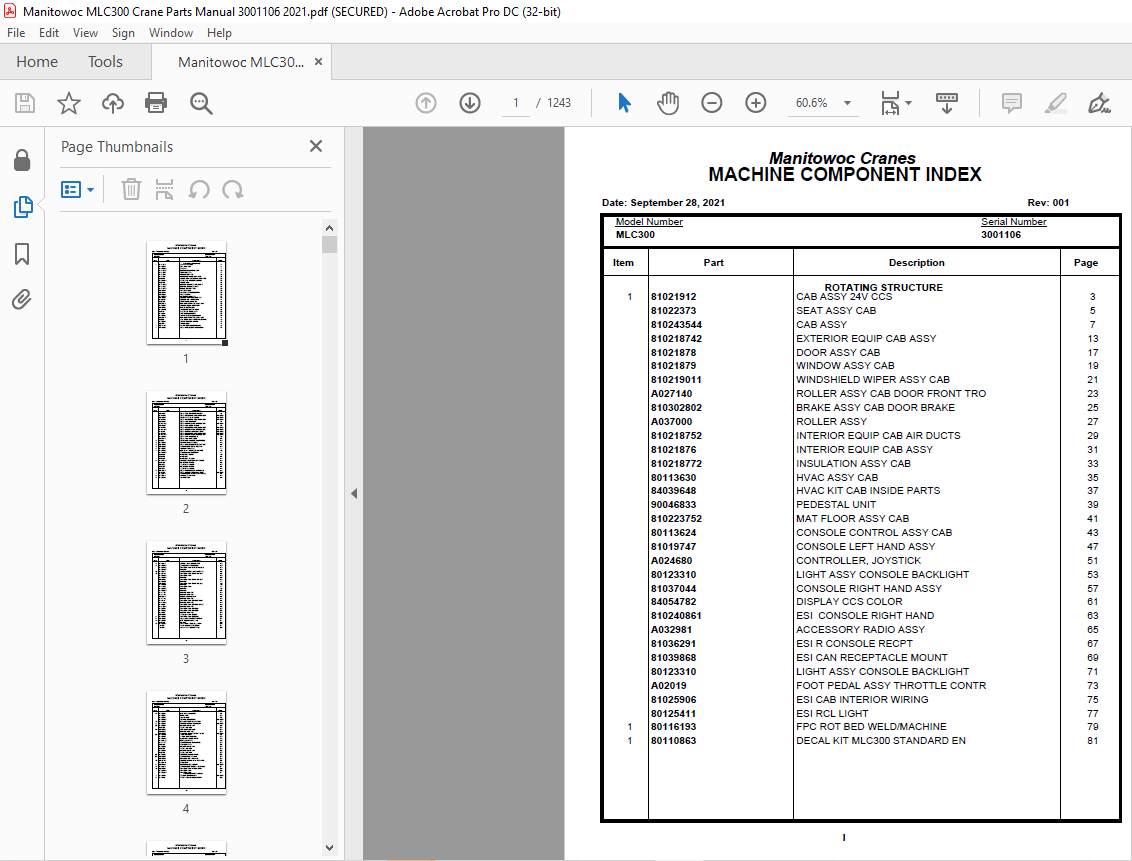Click the print pages icon in thumbnails panel
Viewport: 1132px width, 861px height.
point(165,190)
